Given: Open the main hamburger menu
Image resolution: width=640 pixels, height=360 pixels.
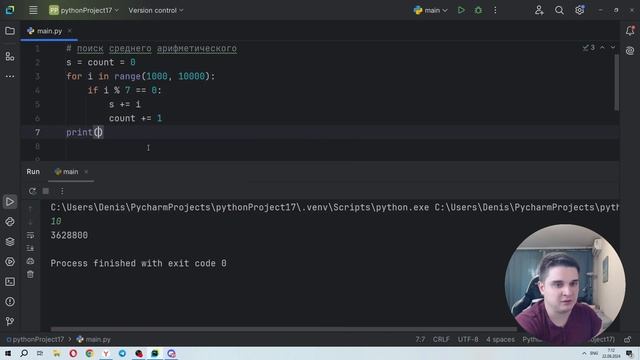Looking at the screenshot, I should coord(33,10).
